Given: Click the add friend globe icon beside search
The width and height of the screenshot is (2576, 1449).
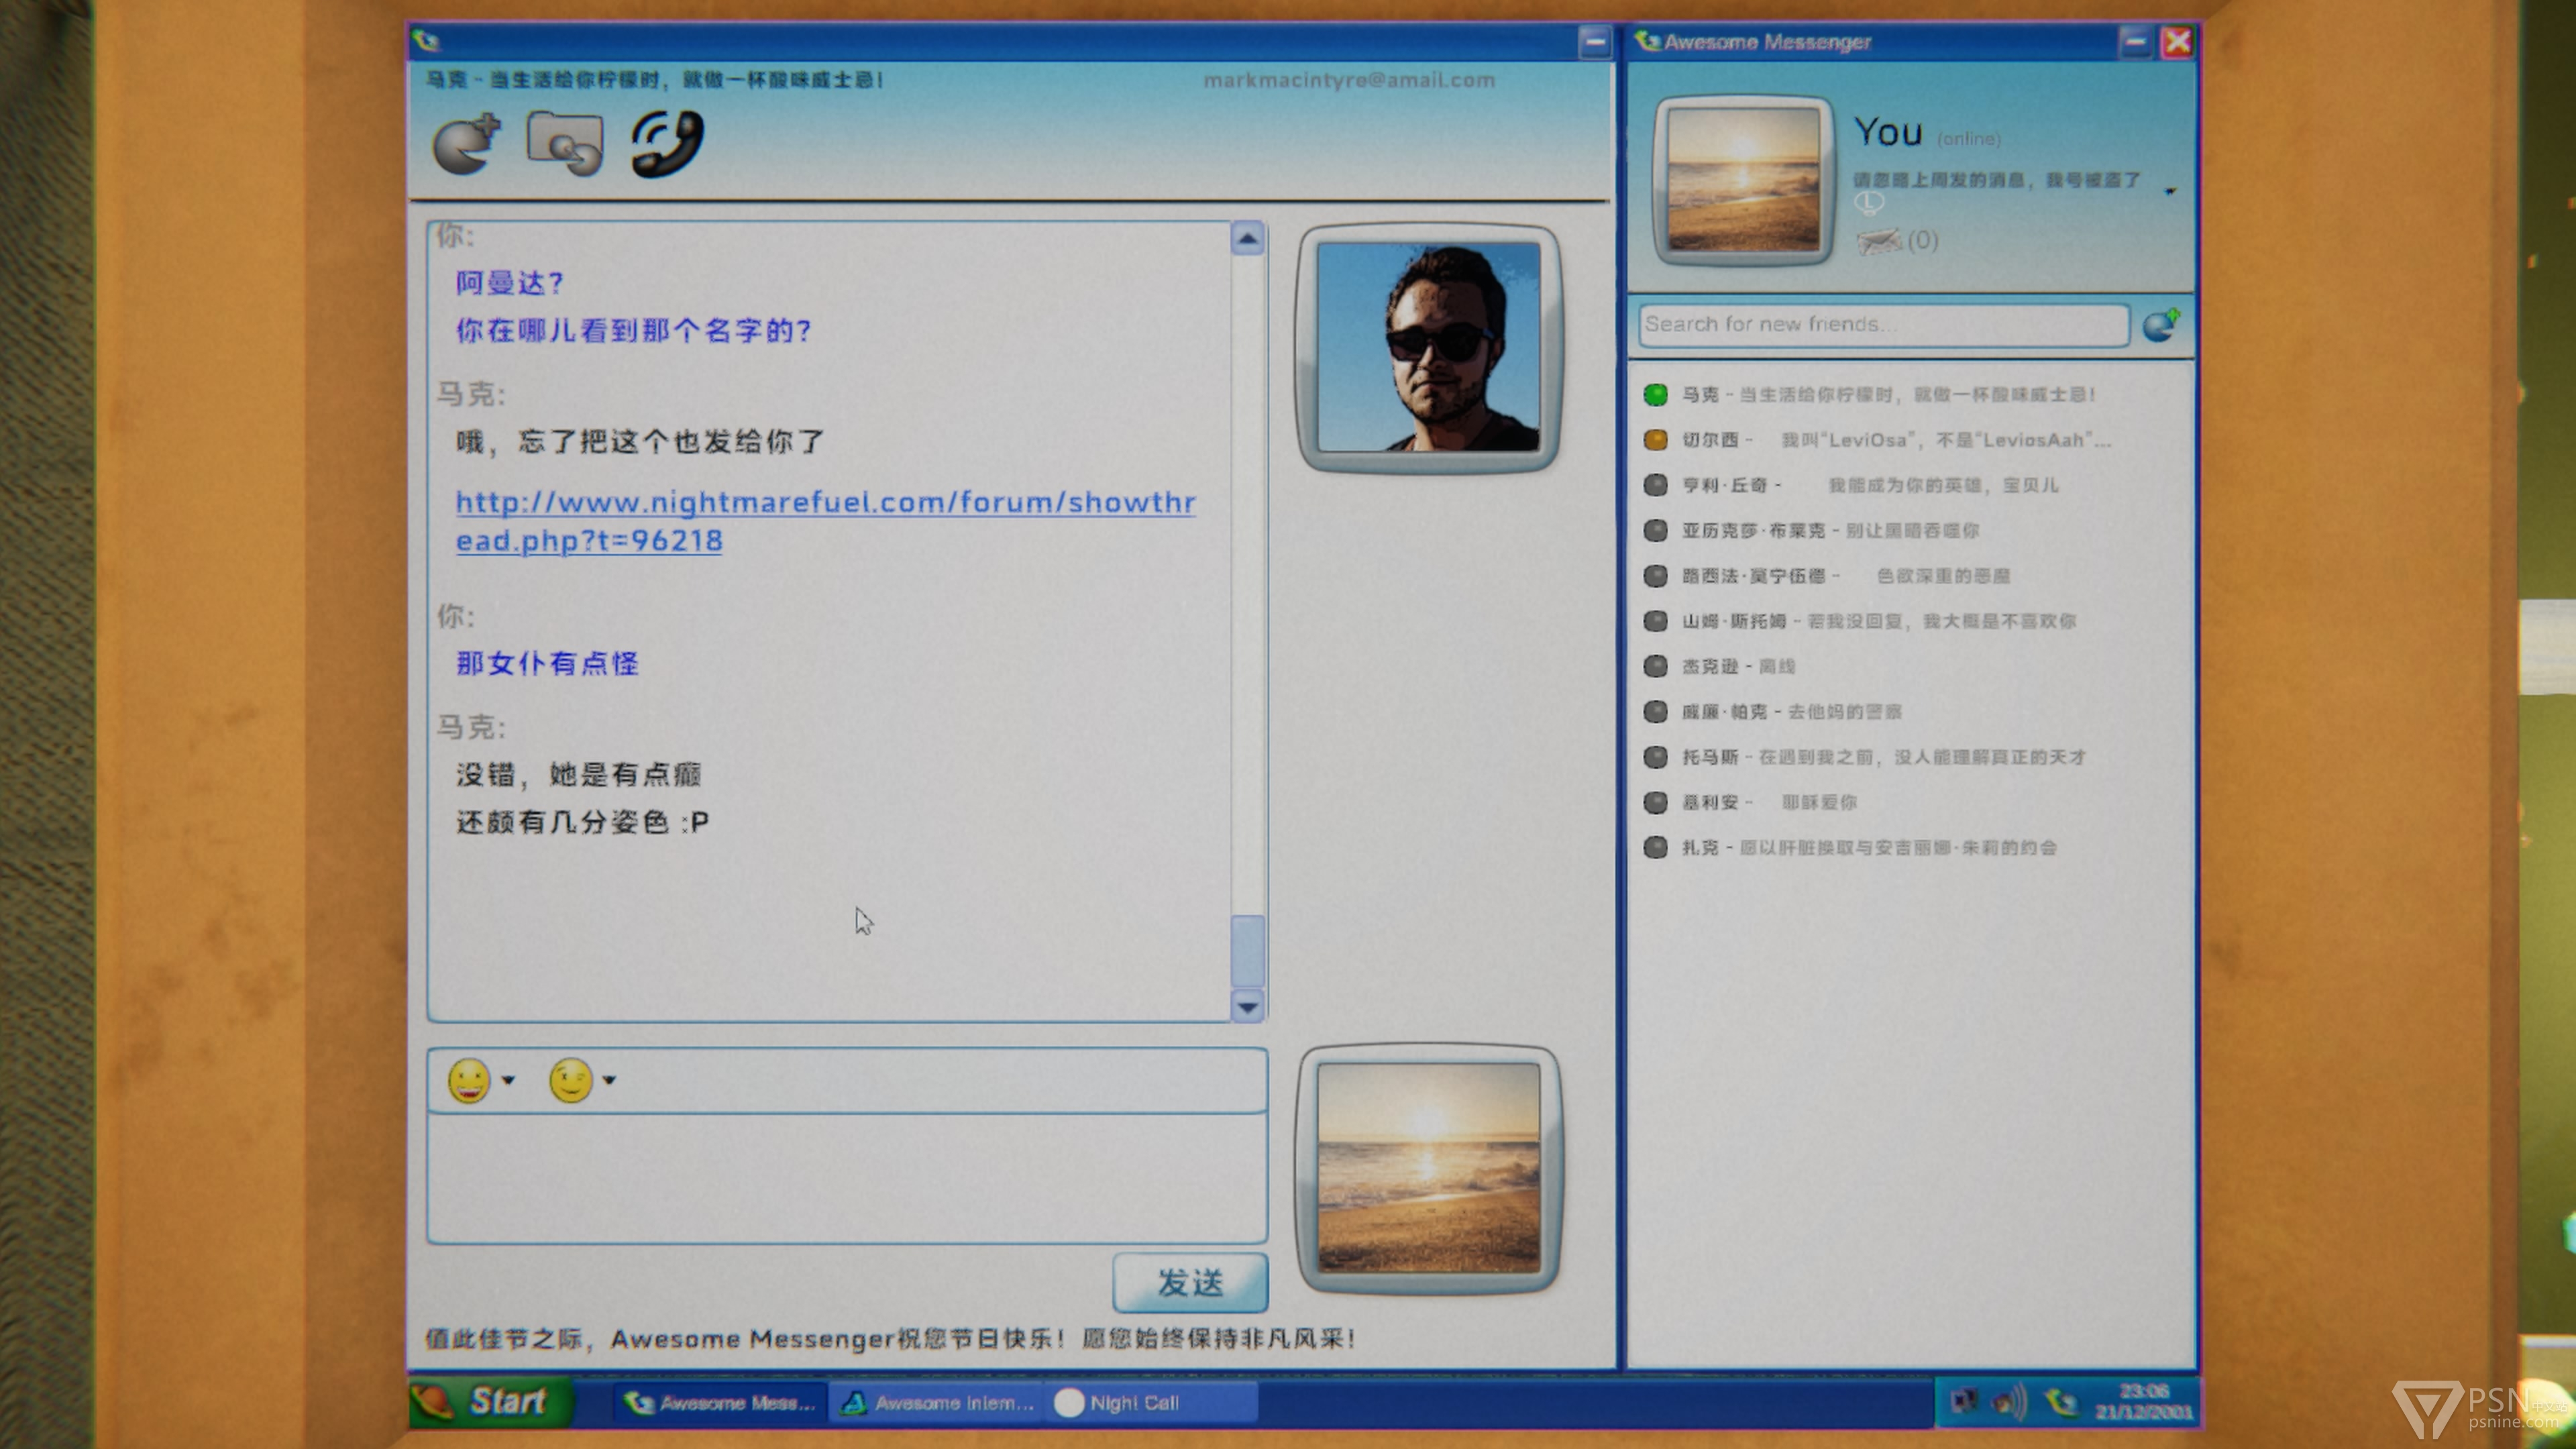Looking at the screenshot, I should [2161, 325].
